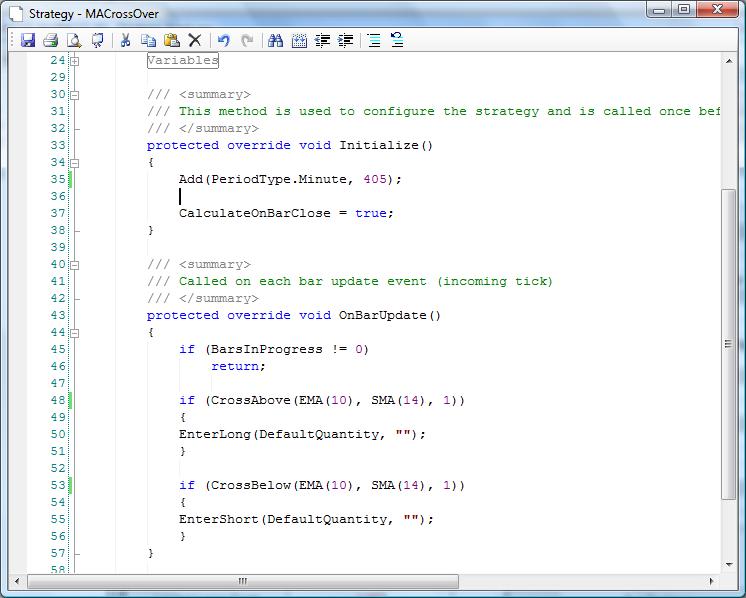Click the "true" keyword on line 37
Image resolution: width=746 pixels, height=598 pixels.
pos(371,213)
